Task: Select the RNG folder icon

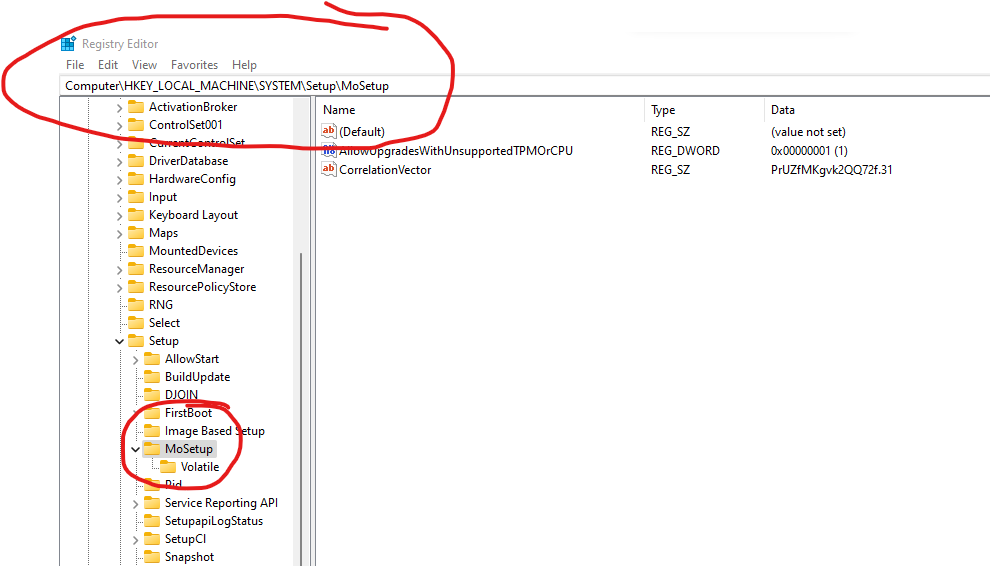Action: pos(136,304)
